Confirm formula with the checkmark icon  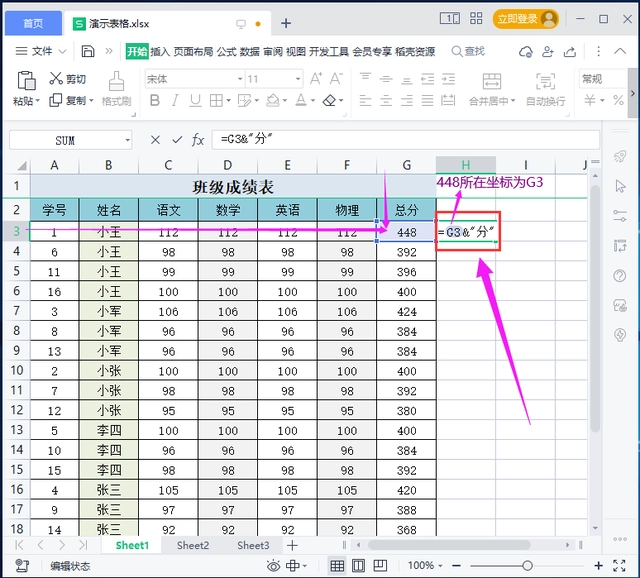[x=177, y=140]
